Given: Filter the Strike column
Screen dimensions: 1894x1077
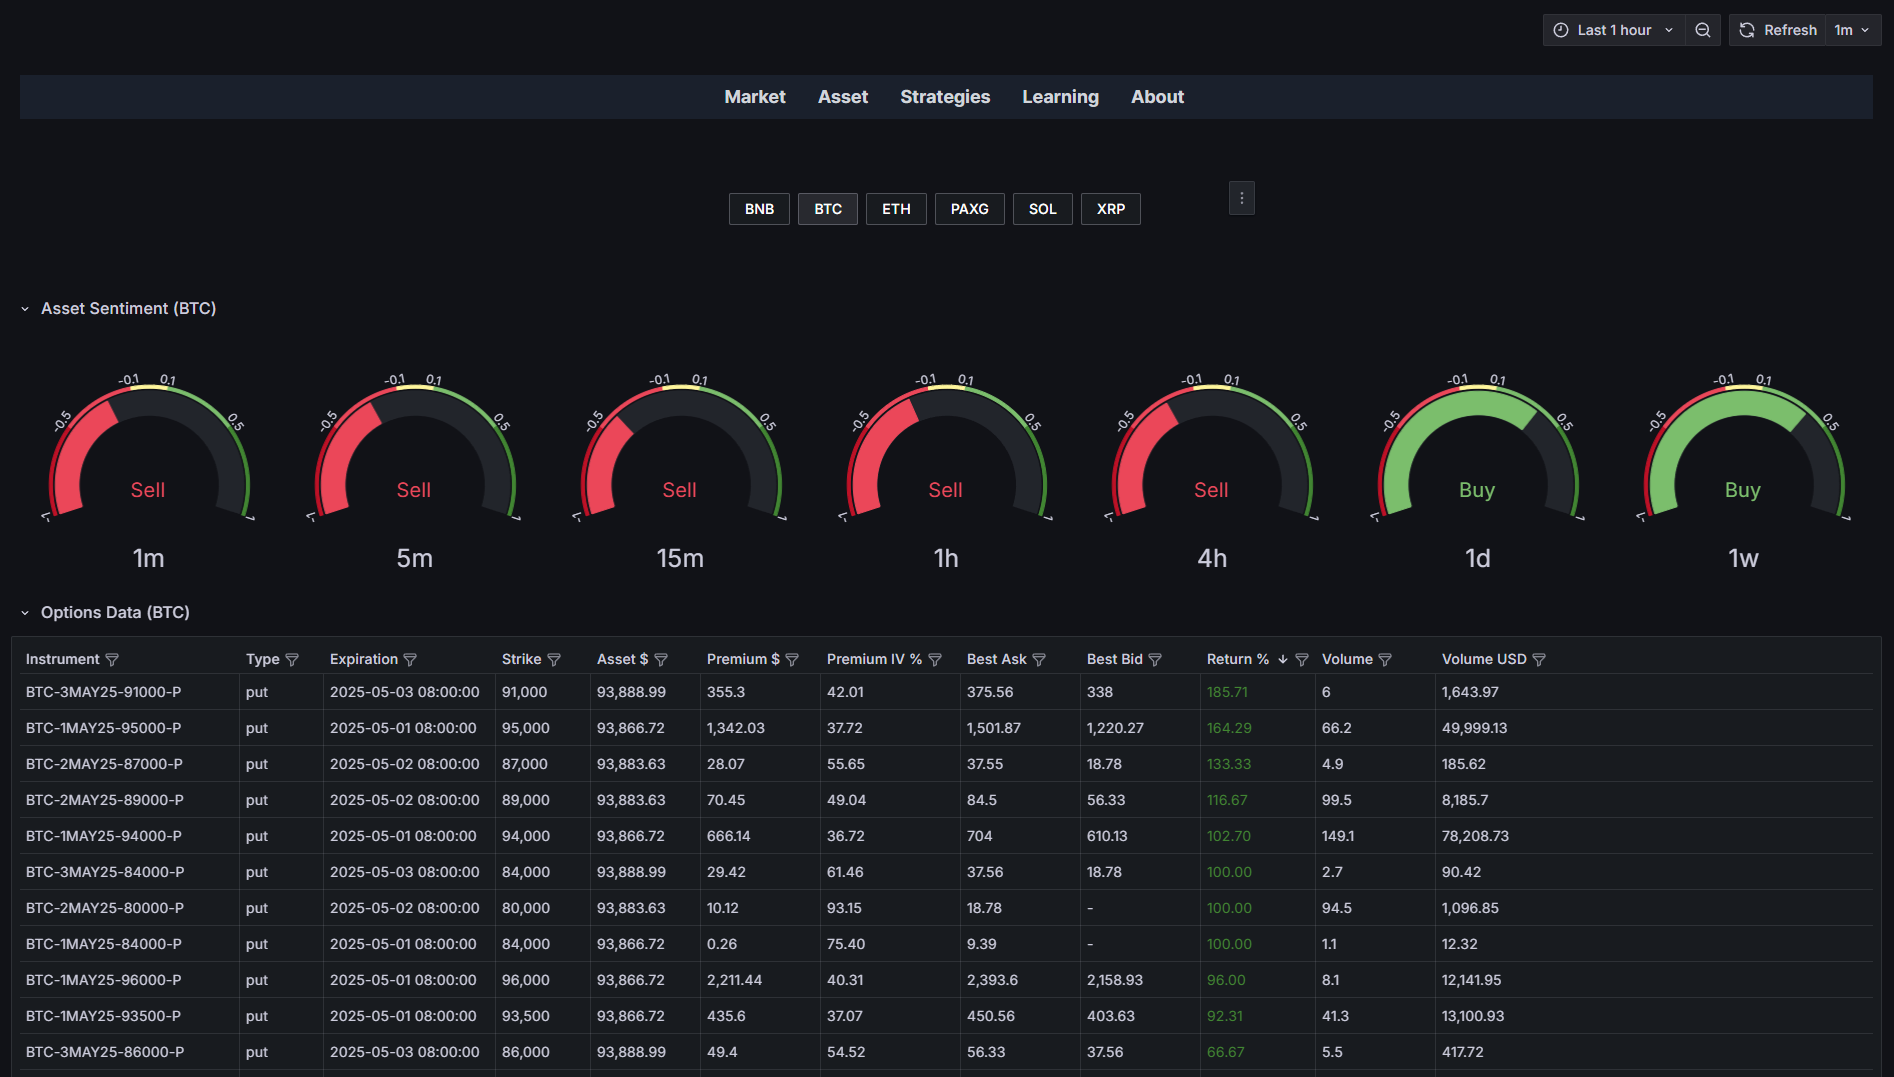Looking at the screenshot, I should [554, 660].
